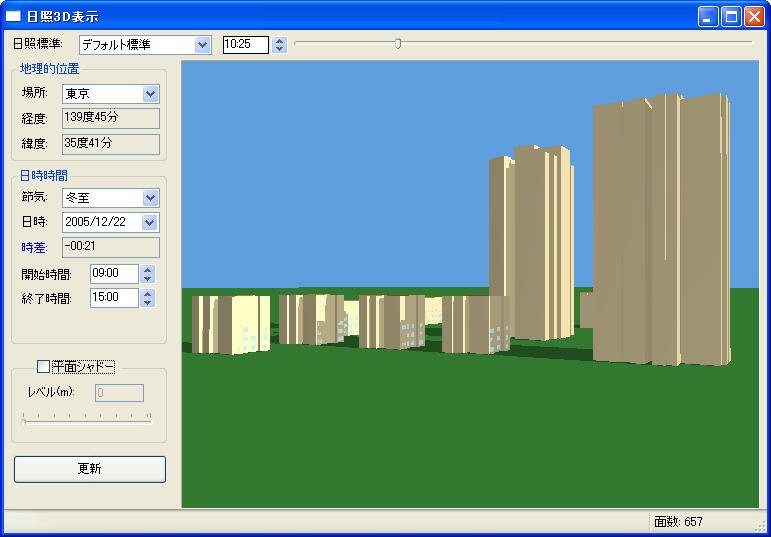Click the window's title bar icon

(x=13, y=16)
